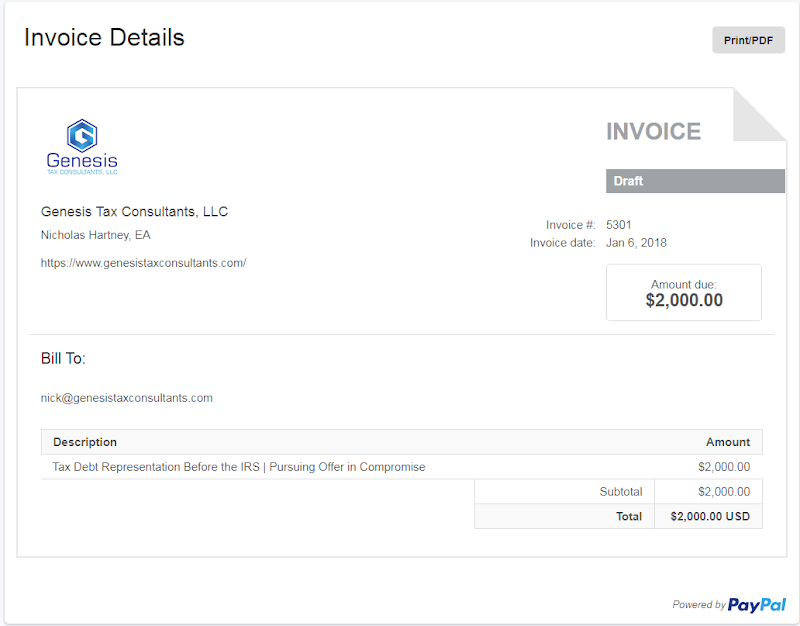Viewport: 800px width, 626px height.
Task: Click the INVOICE header text
Action: point(654,131)
